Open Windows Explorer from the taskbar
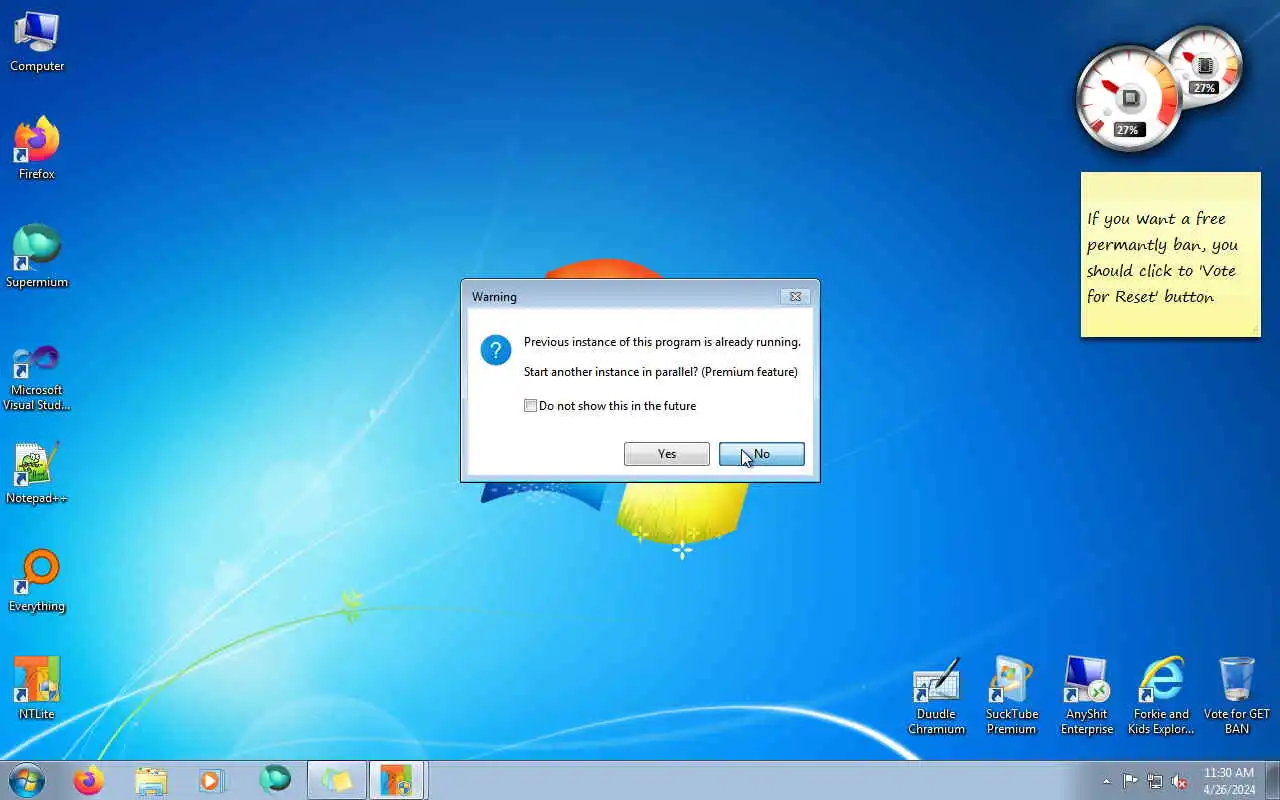Image resolution: width=1280 pixels, height=800 pixels. tap(150, 780)
